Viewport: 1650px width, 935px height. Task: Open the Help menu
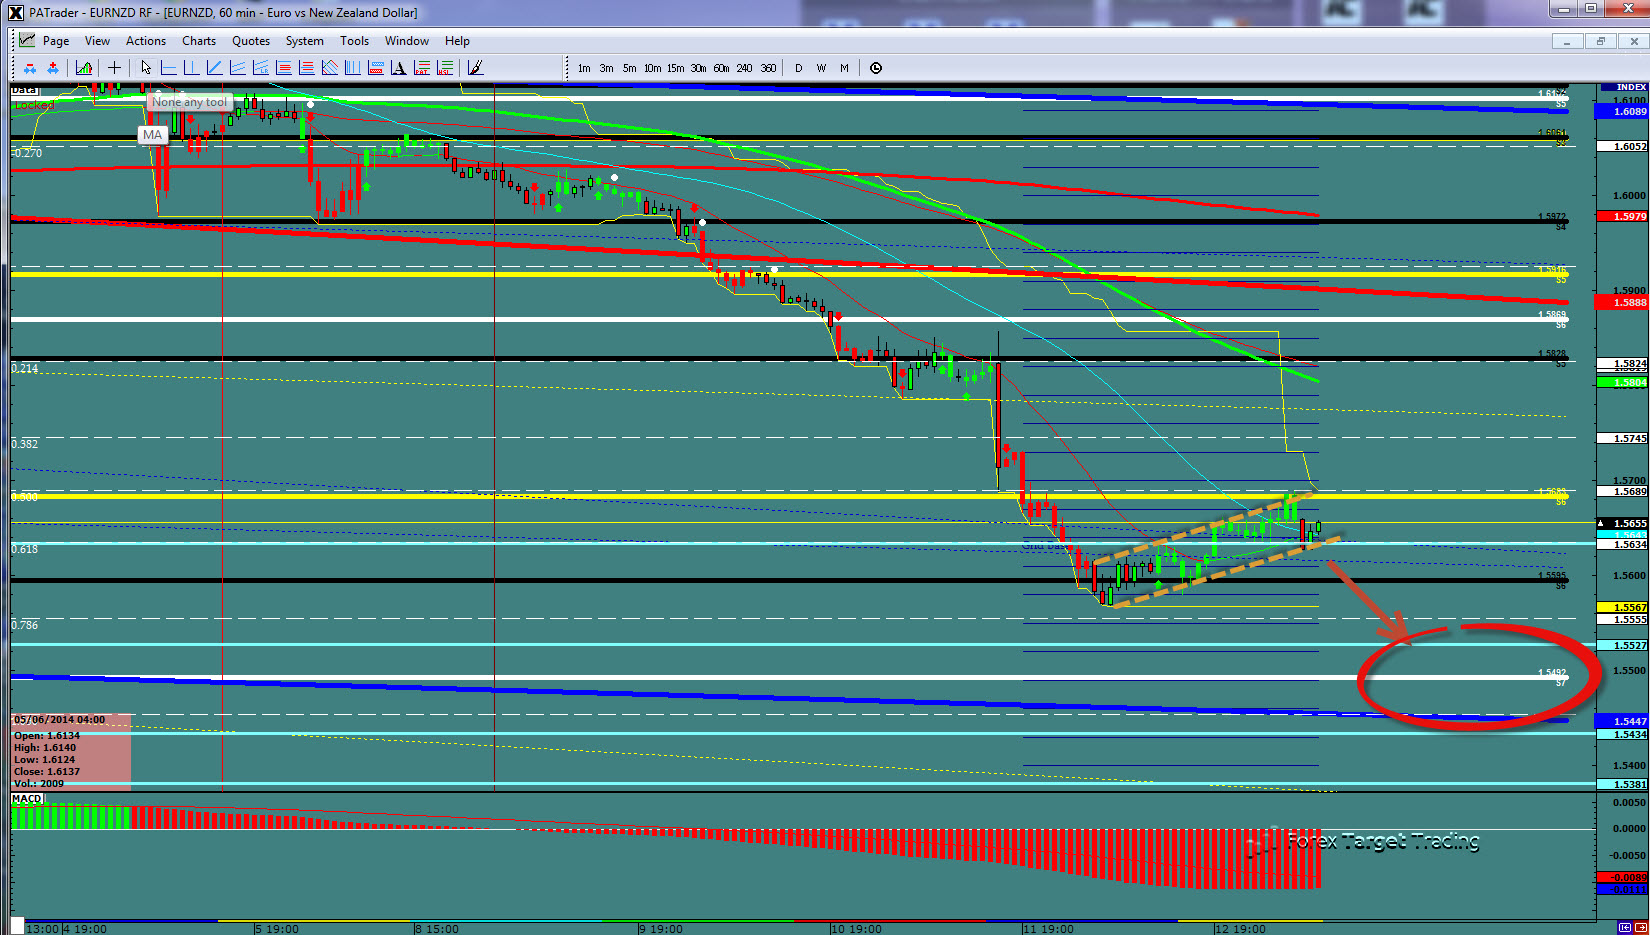pyautogui.click(x=457, y=41)
